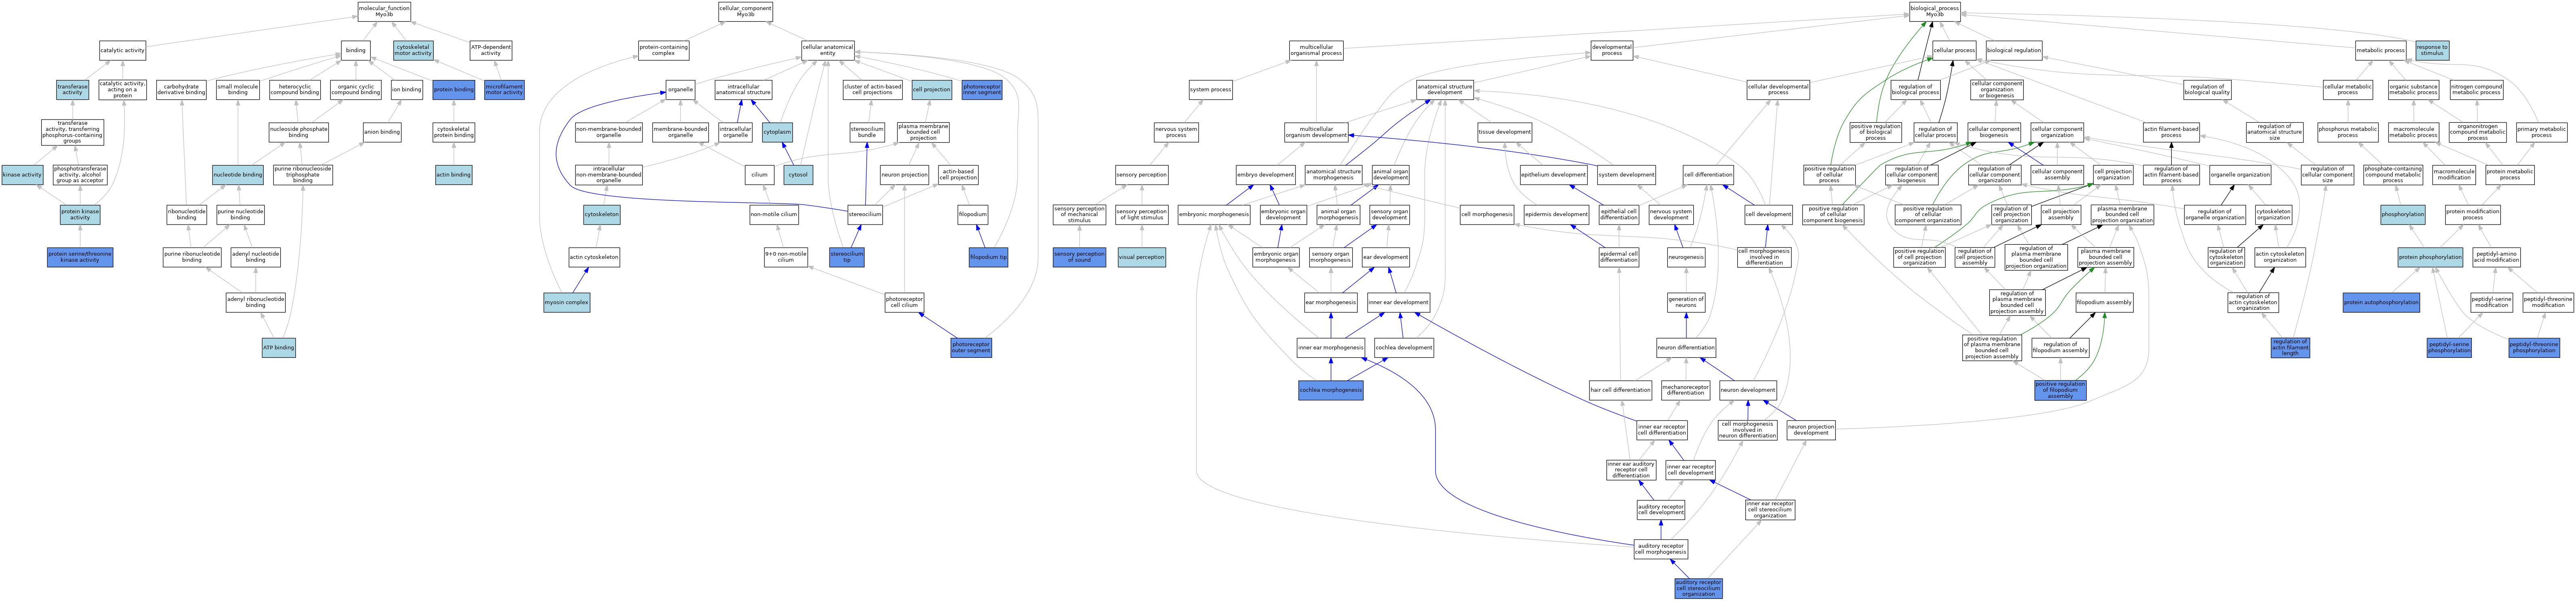2576x601 pixels.
Task: Click the 'biological regulation' node
Action: (x=2014, y=50)
